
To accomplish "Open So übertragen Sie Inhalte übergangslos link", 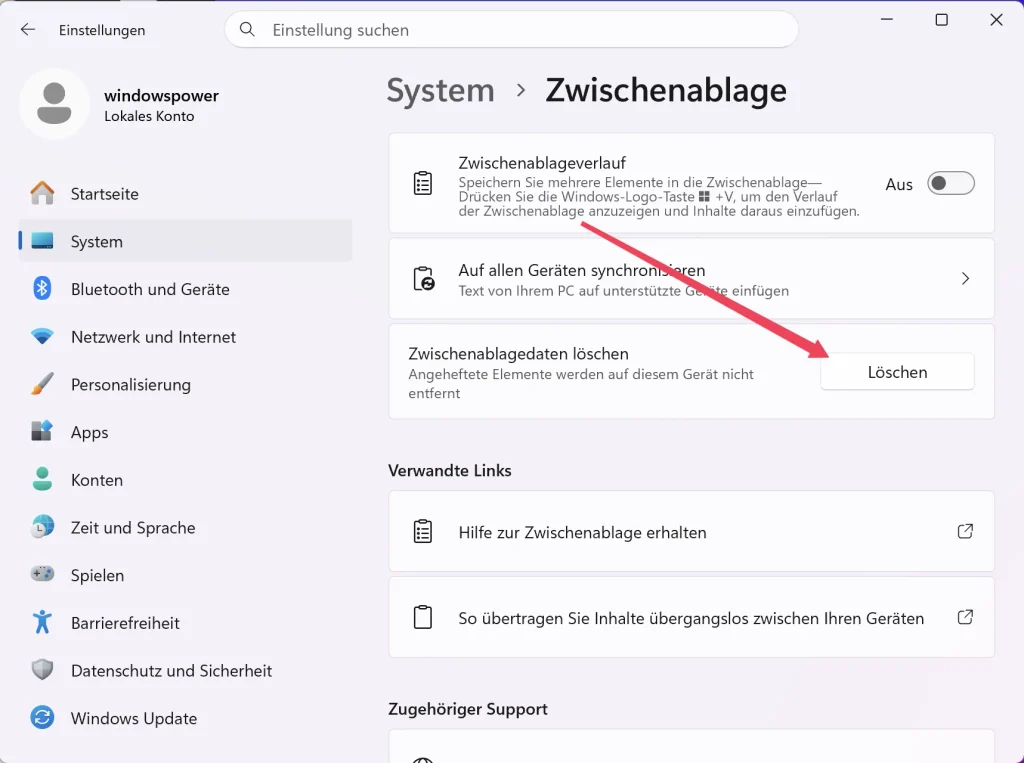I will [692, 617].
